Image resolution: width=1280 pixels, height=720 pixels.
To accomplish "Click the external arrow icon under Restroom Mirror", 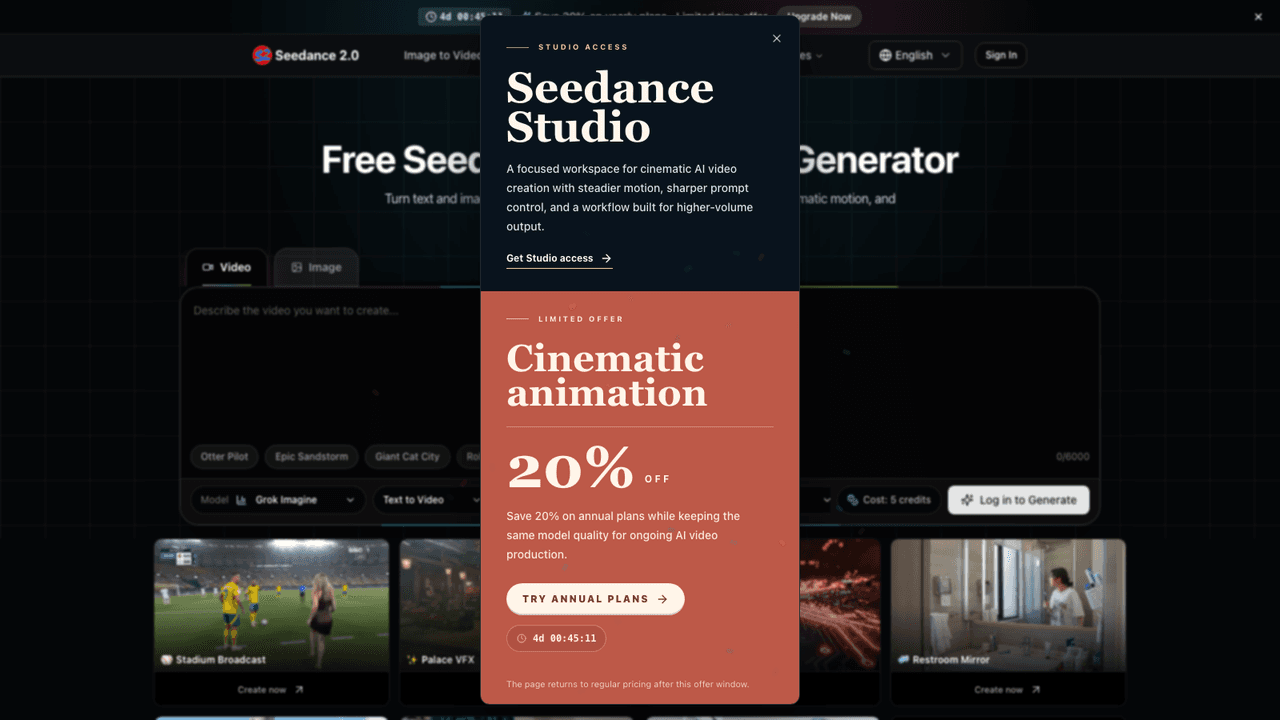I will coord(1035,690).
